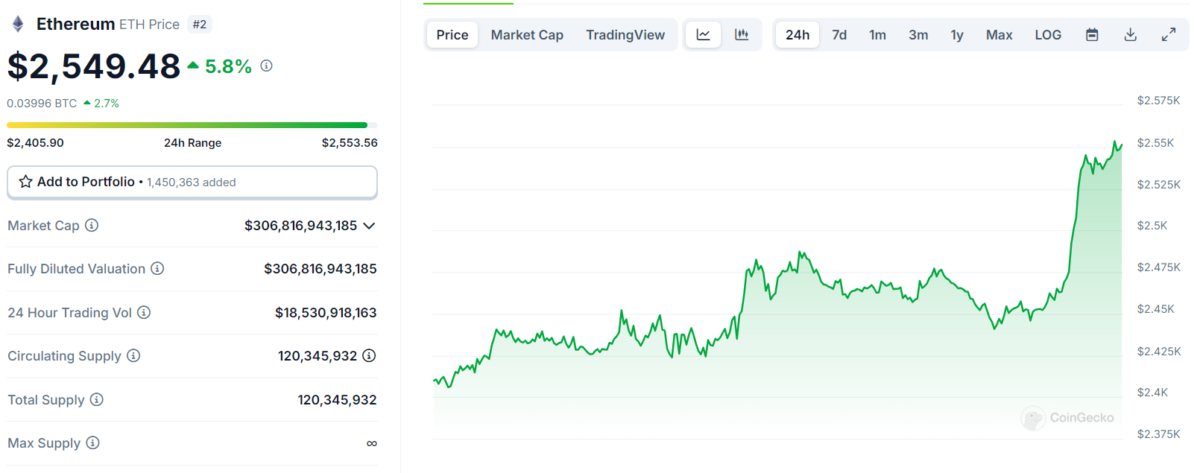1200x473 pixels.
Task: Expand the chart to fullscreen
Action: click(x=1168, y=35)
